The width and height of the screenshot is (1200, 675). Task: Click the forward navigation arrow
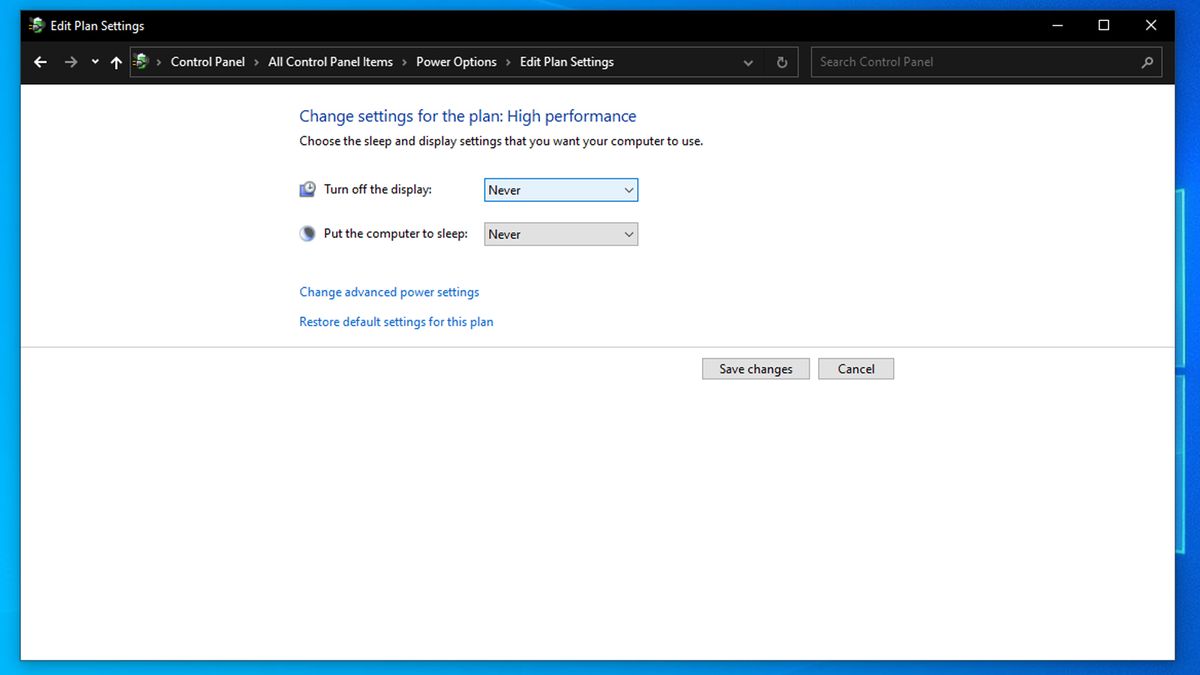tap(70, 62)
